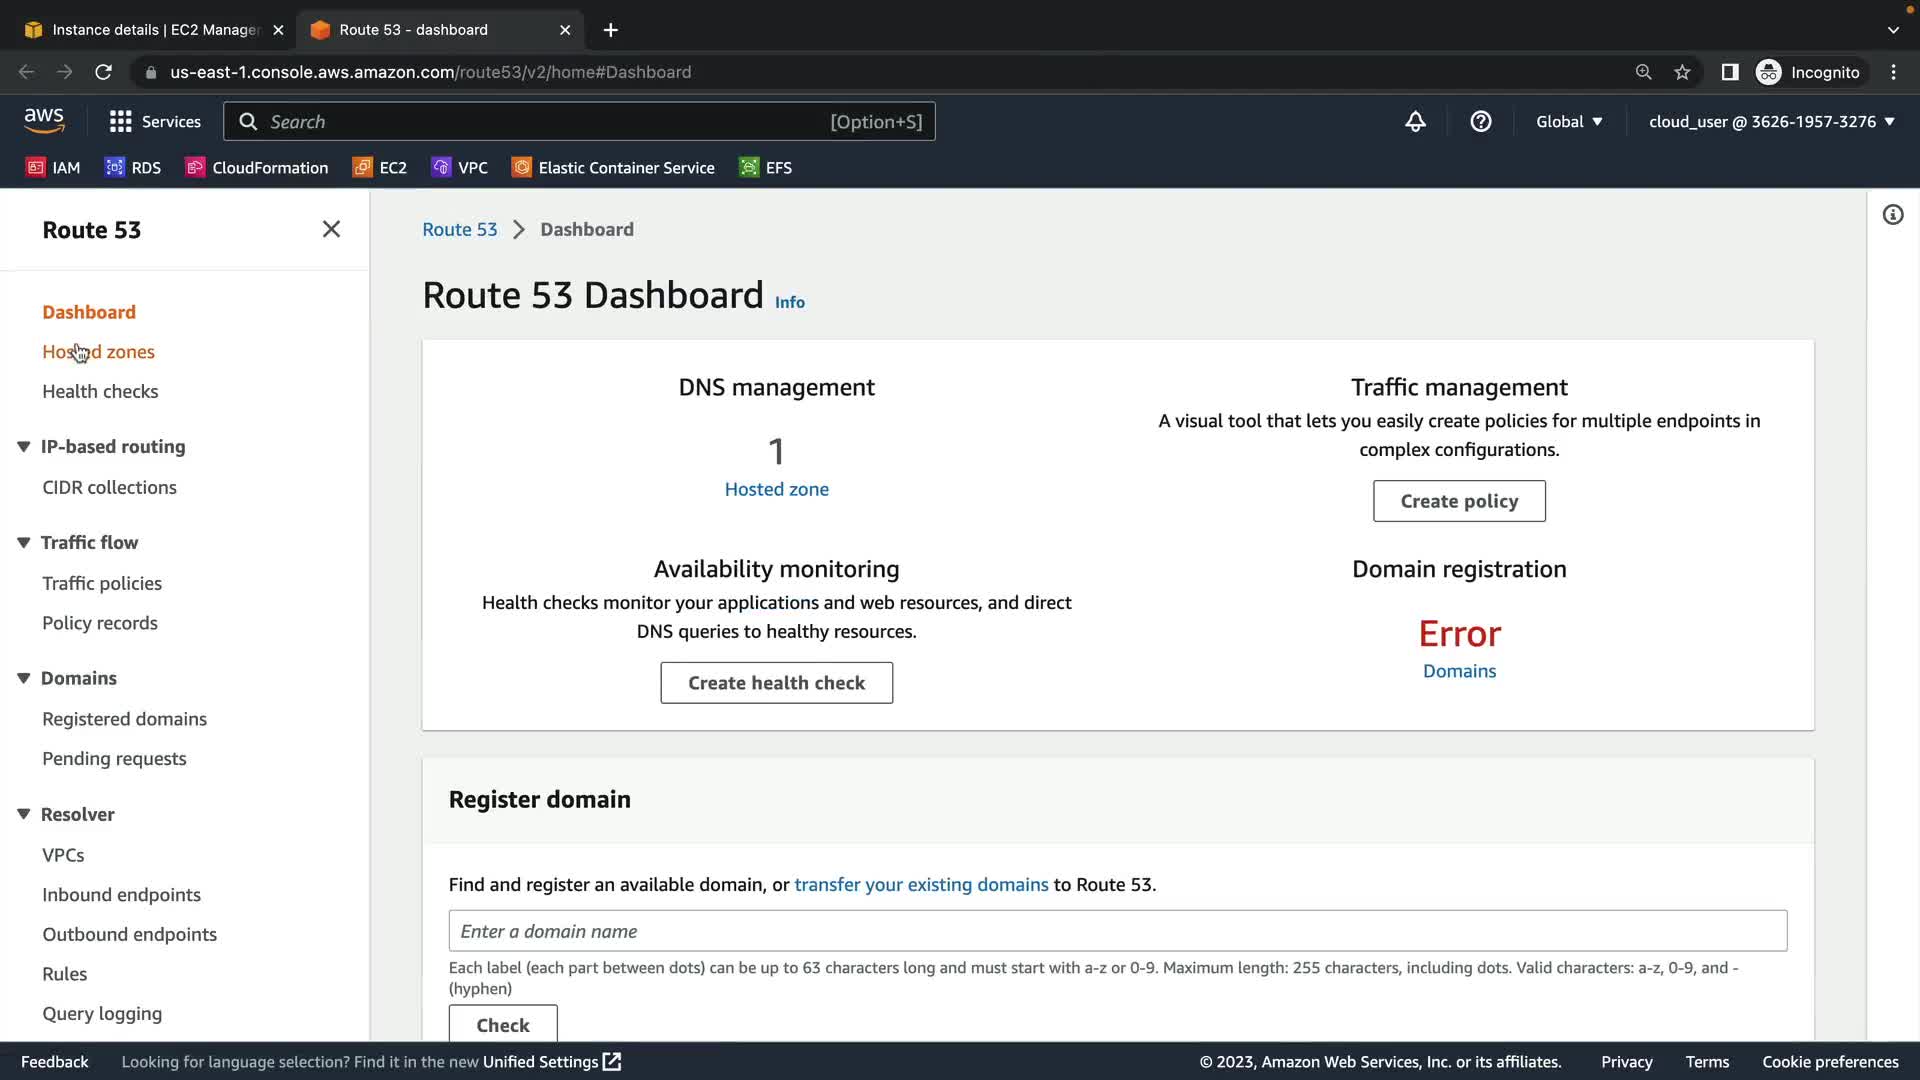Click the Create health check button
Viewport: 1920px width, 1080px height.
click(776, 683)
